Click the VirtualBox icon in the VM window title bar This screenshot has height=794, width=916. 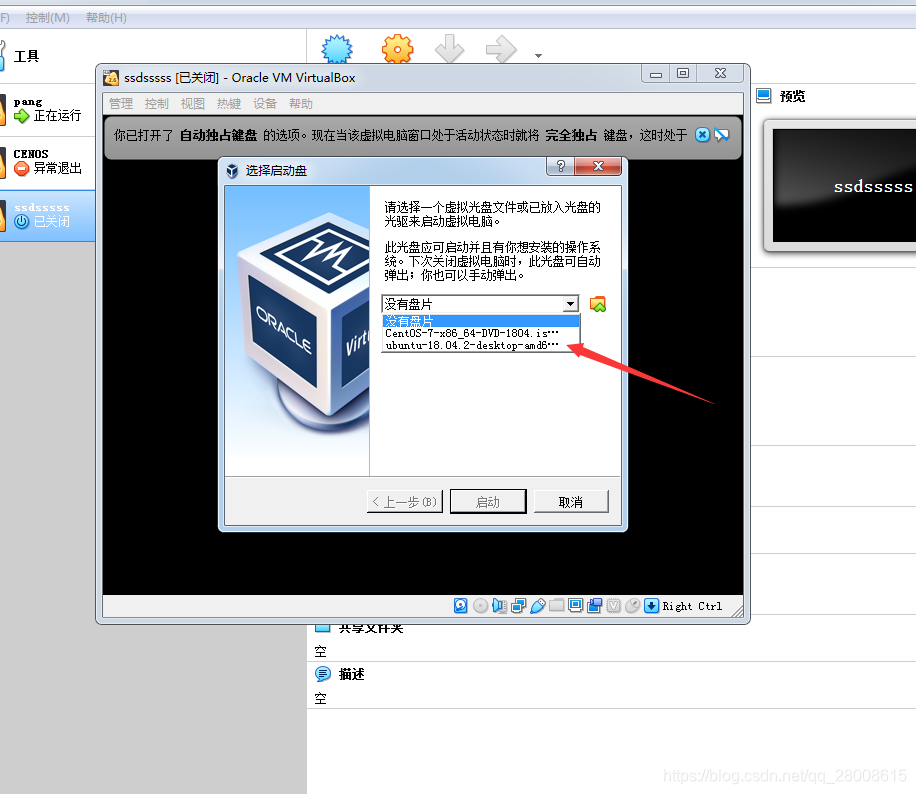pyautogui.click(x=111, y=78)
